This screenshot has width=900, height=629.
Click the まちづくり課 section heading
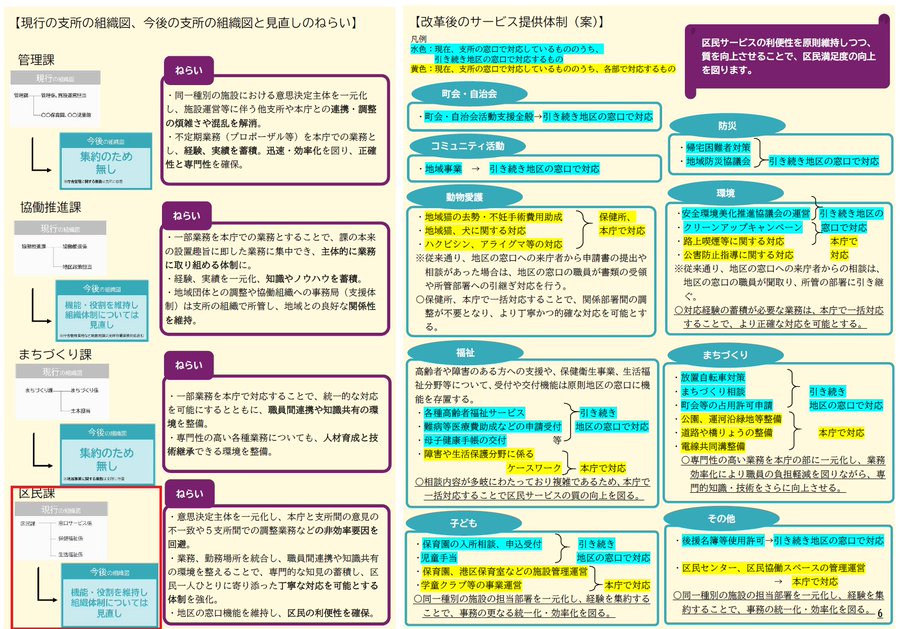55,354
